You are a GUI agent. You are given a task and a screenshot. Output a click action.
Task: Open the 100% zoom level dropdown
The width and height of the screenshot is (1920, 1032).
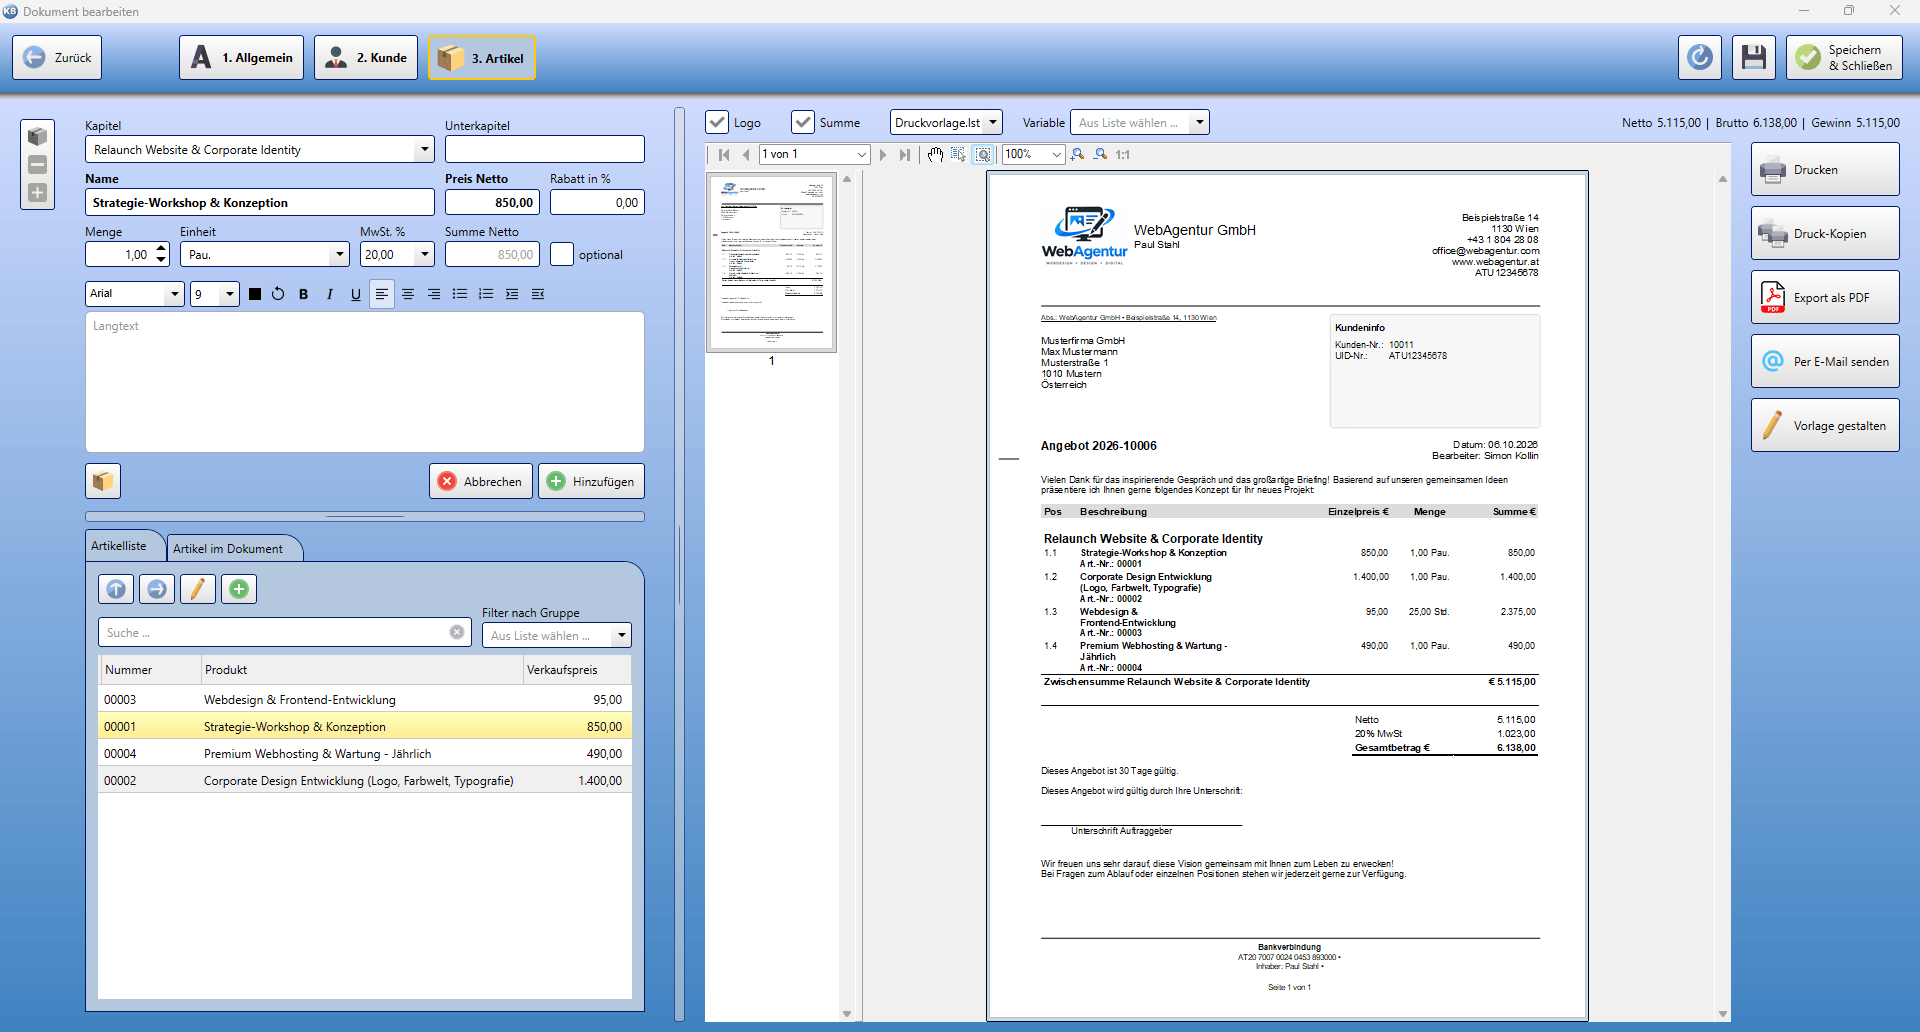click(x=1056, y=154)
